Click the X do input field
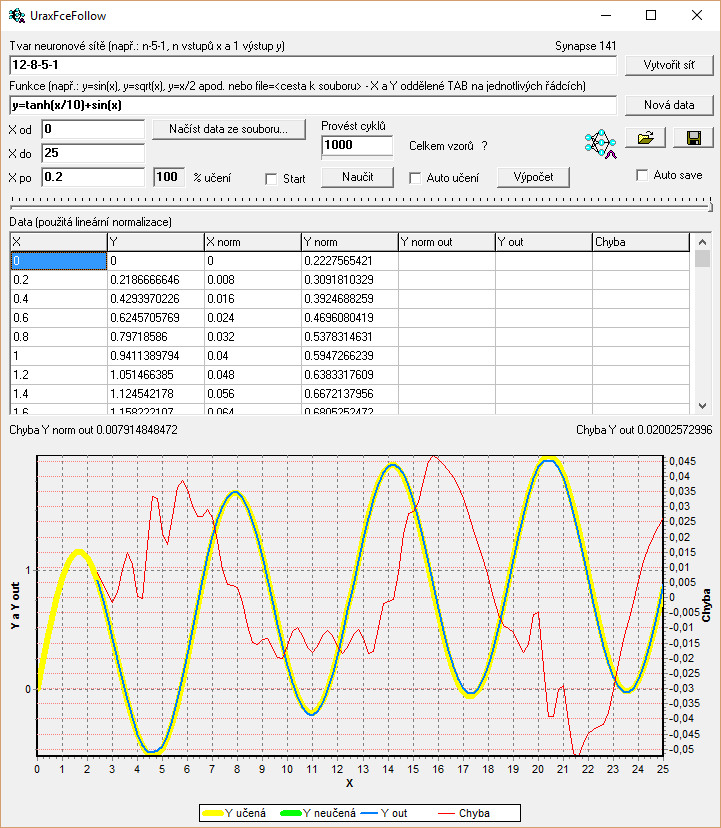The height and width of the screenshot is (828, 721). tap(93, 153)
